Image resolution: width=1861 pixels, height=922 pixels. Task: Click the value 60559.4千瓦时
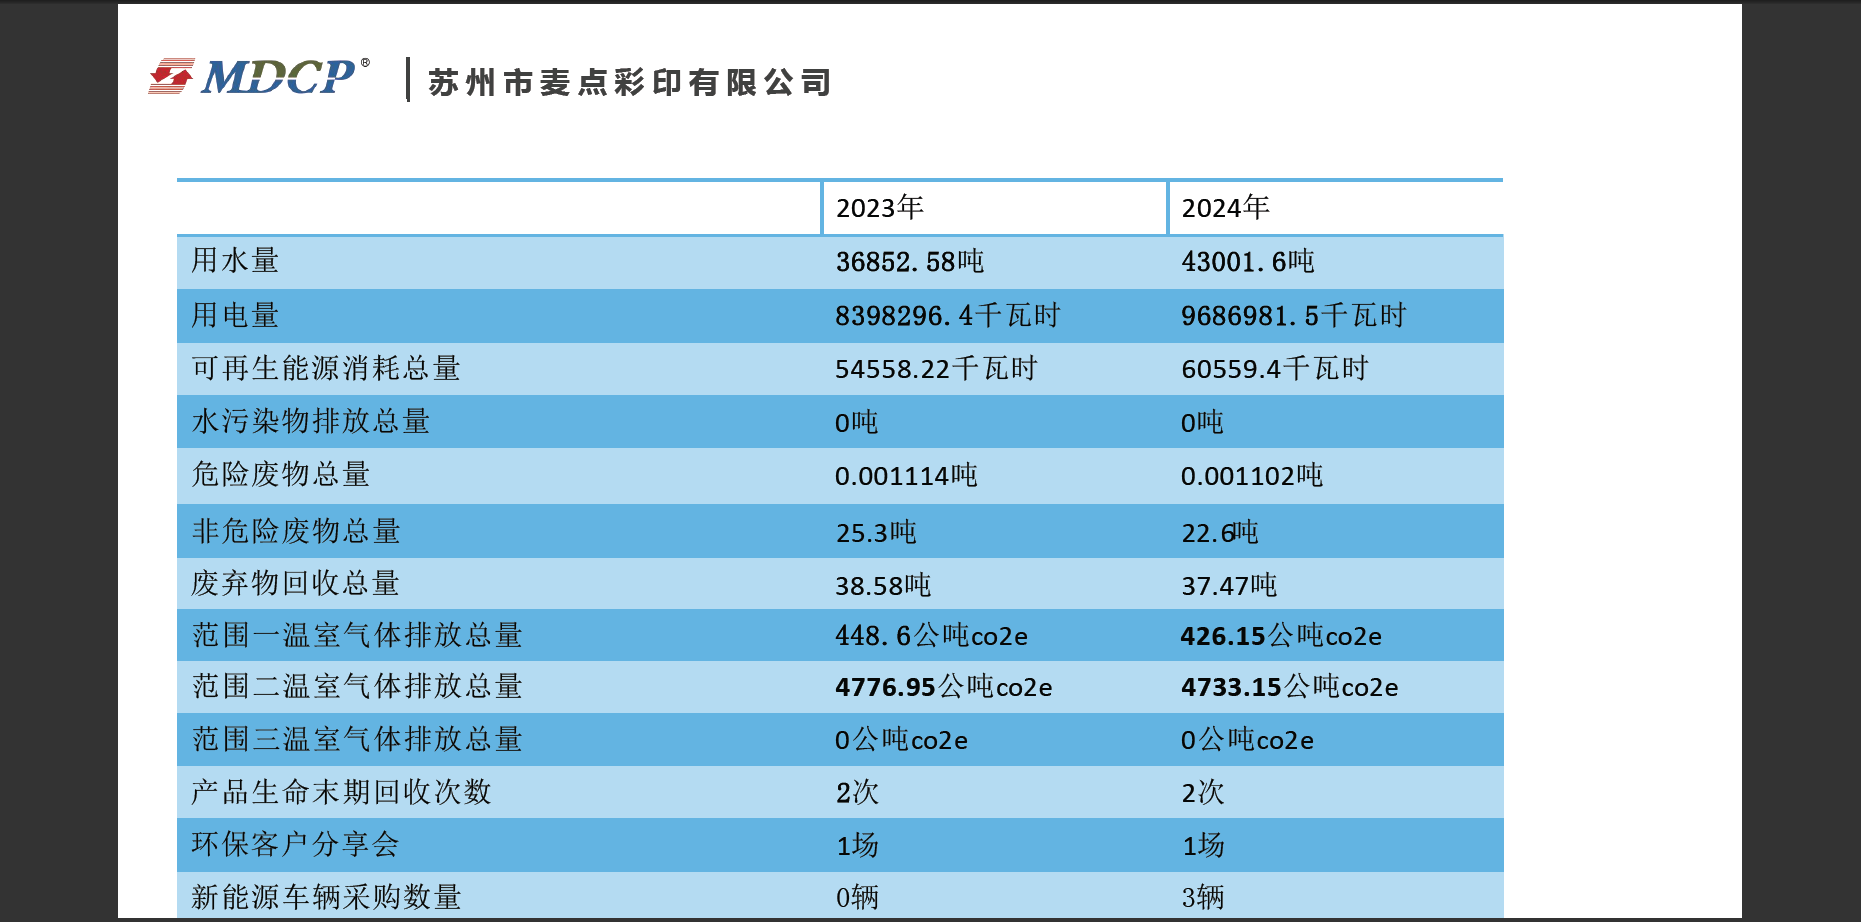coord(1275,368)
